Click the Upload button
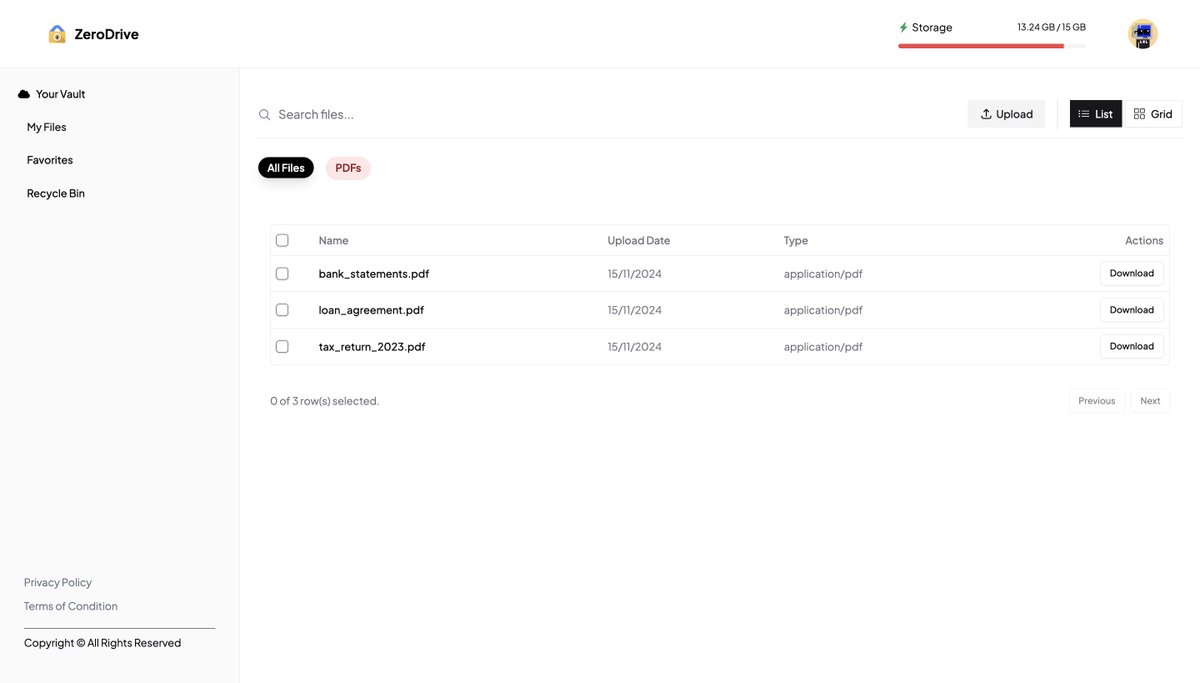Screen dimensions: 1200x683 pos(1006,114)
